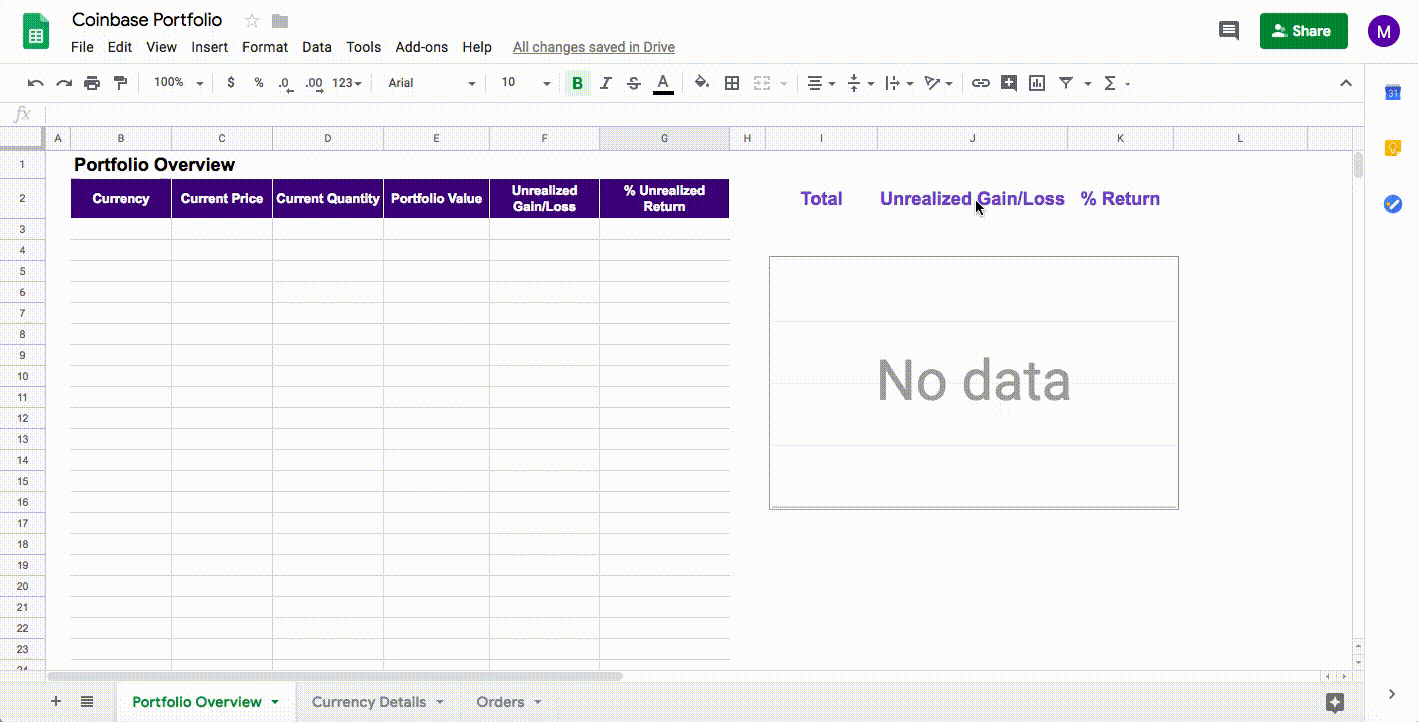This screenshot has height=722, width=1418.
Task: Go to Sheets home via green logo
Action: coord(36,32)
